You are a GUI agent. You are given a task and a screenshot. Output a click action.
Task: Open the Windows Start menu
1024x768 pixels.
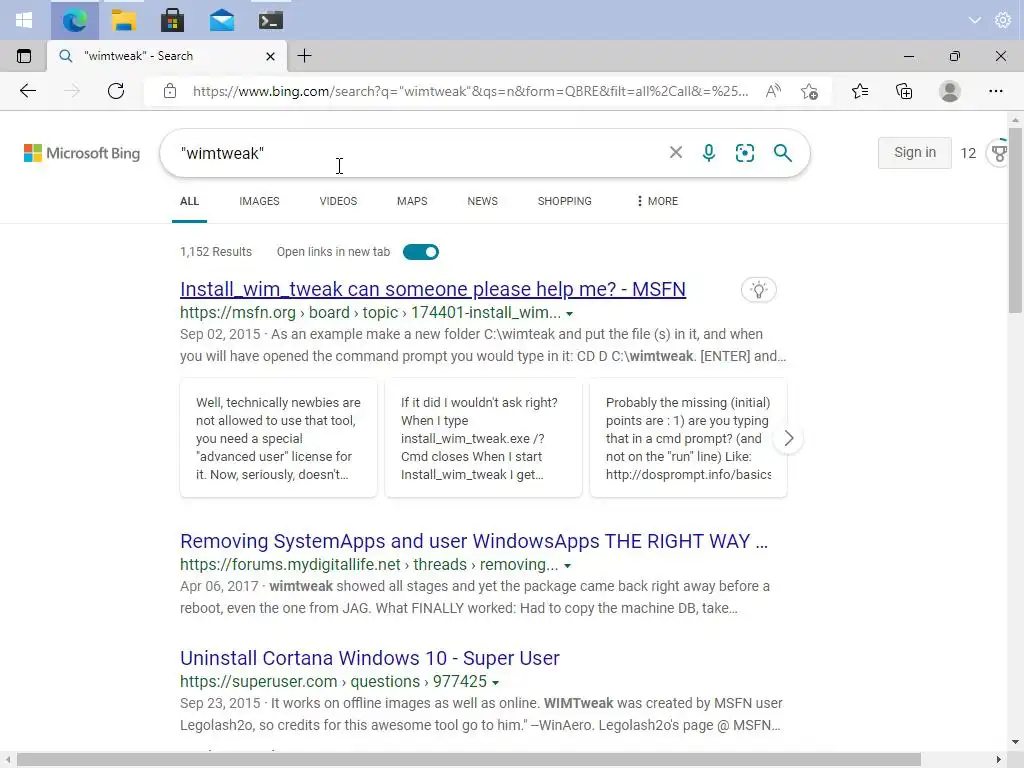(x=24, y=20)
